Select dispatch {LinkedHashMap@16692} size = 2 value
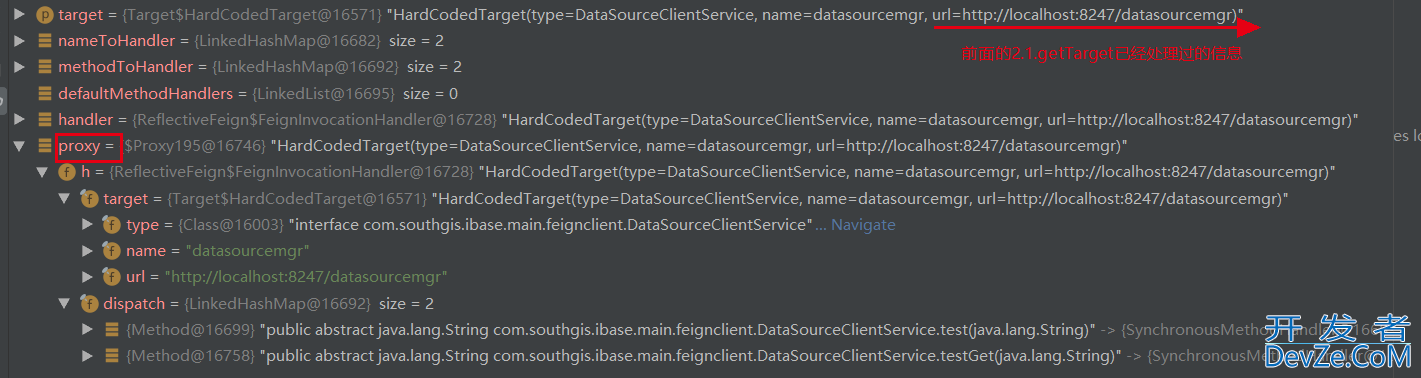 [308, 303]
